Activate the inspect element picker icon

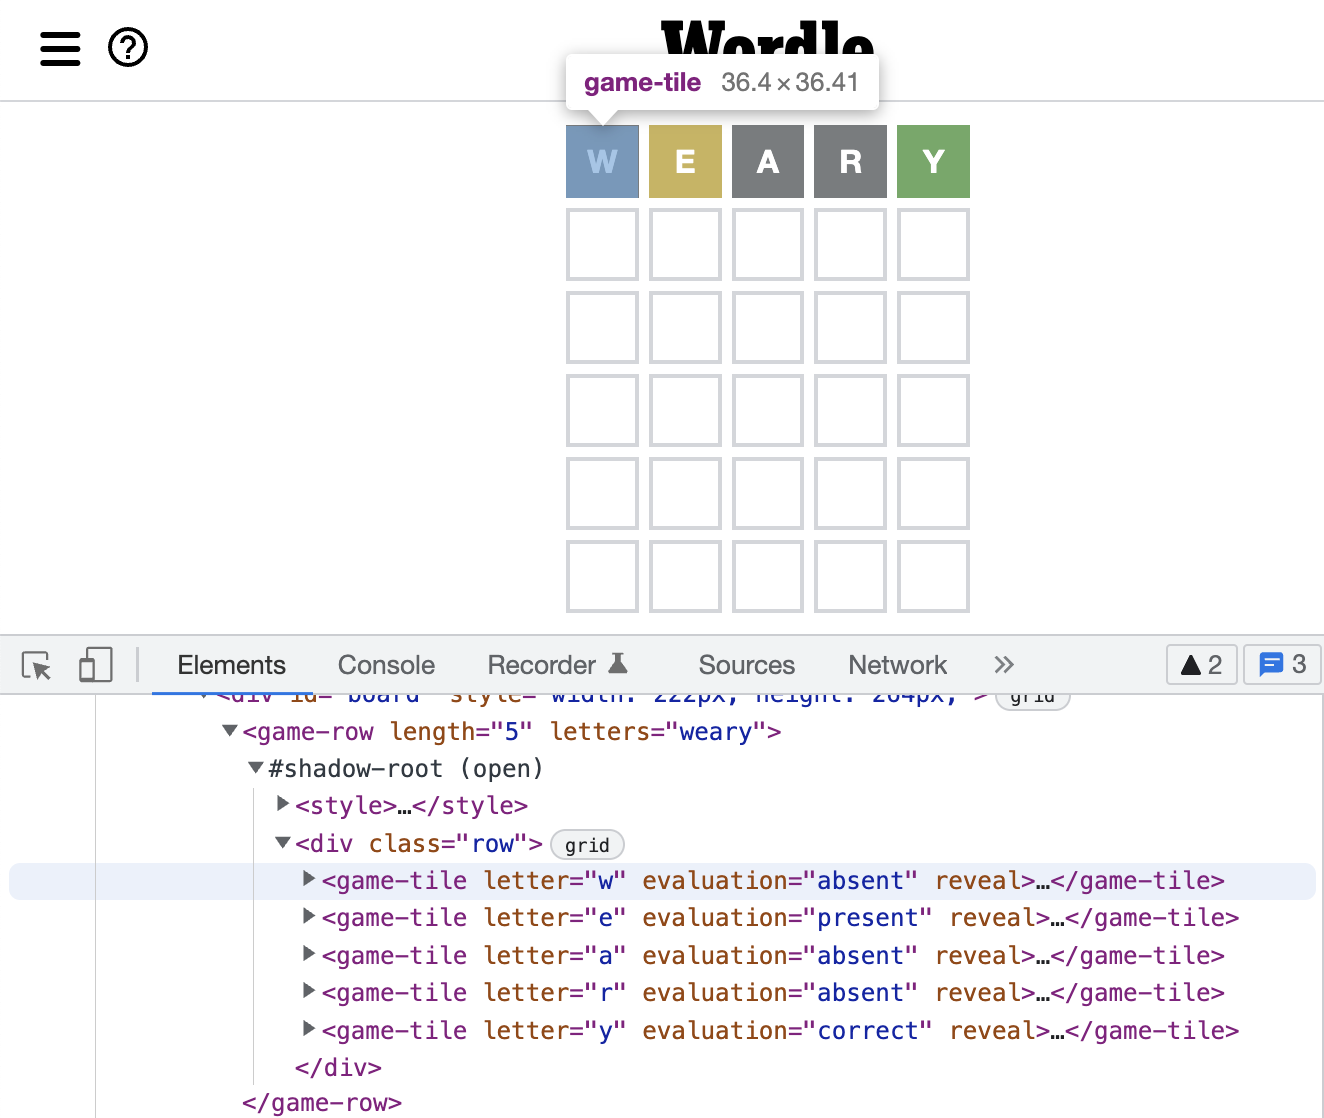click(x=37, y=665)
